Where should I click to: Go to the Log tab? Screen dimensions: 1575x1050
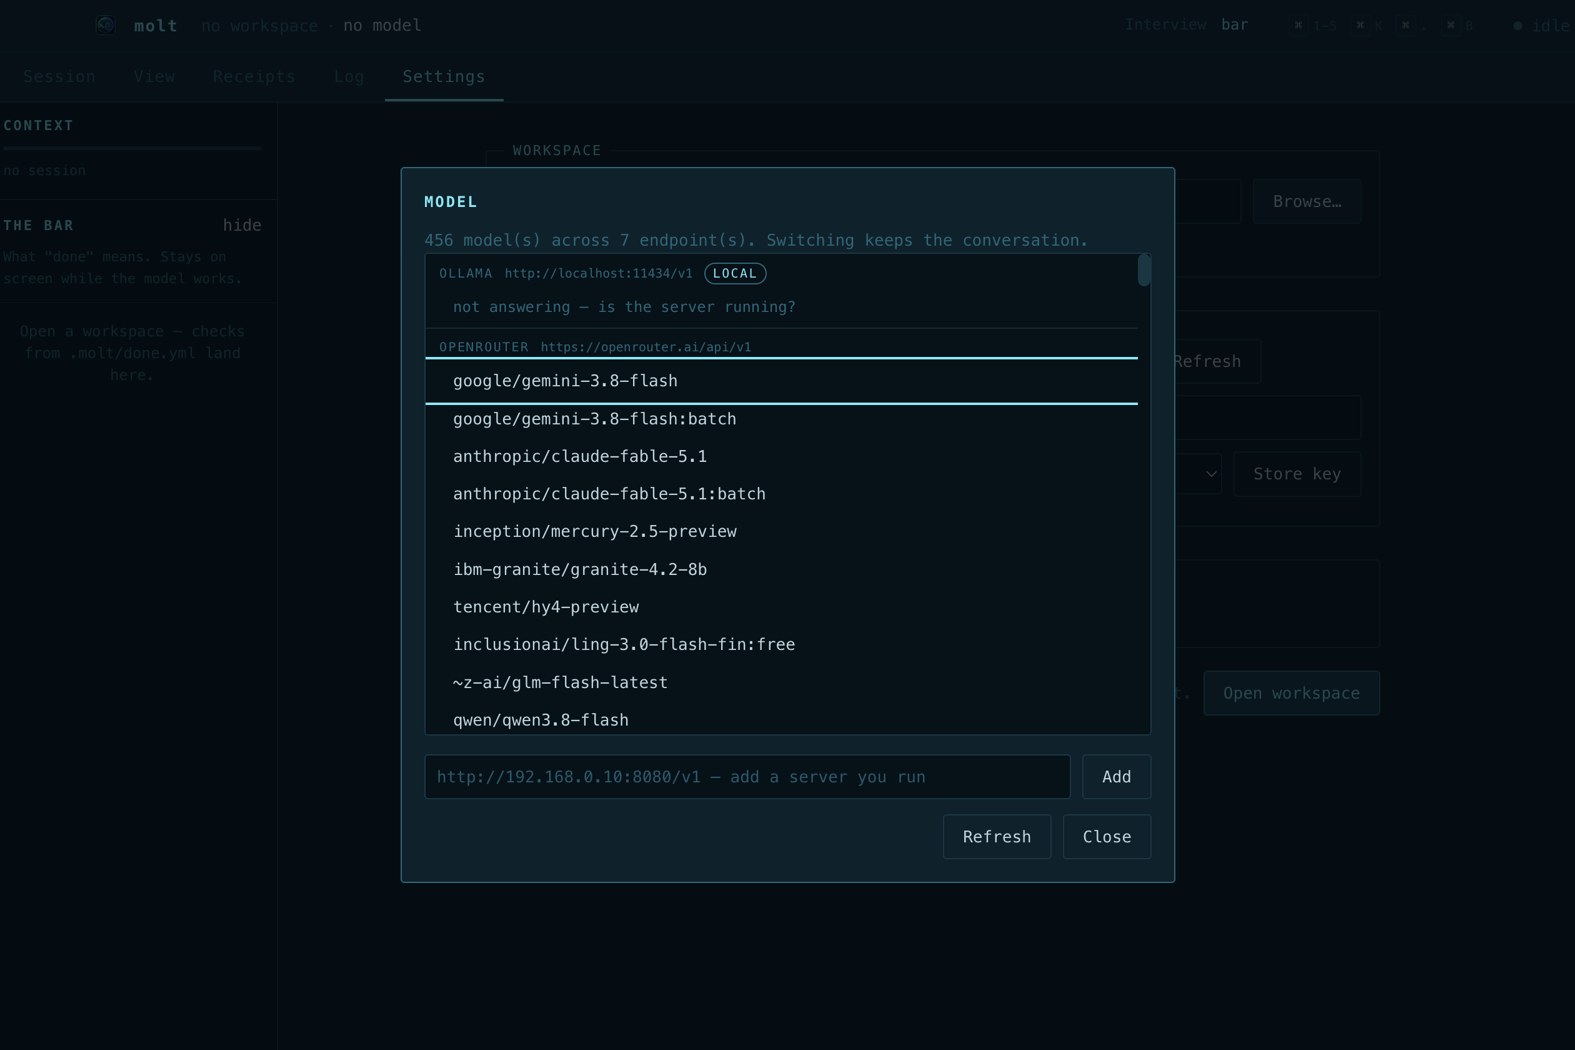point(349,77)
